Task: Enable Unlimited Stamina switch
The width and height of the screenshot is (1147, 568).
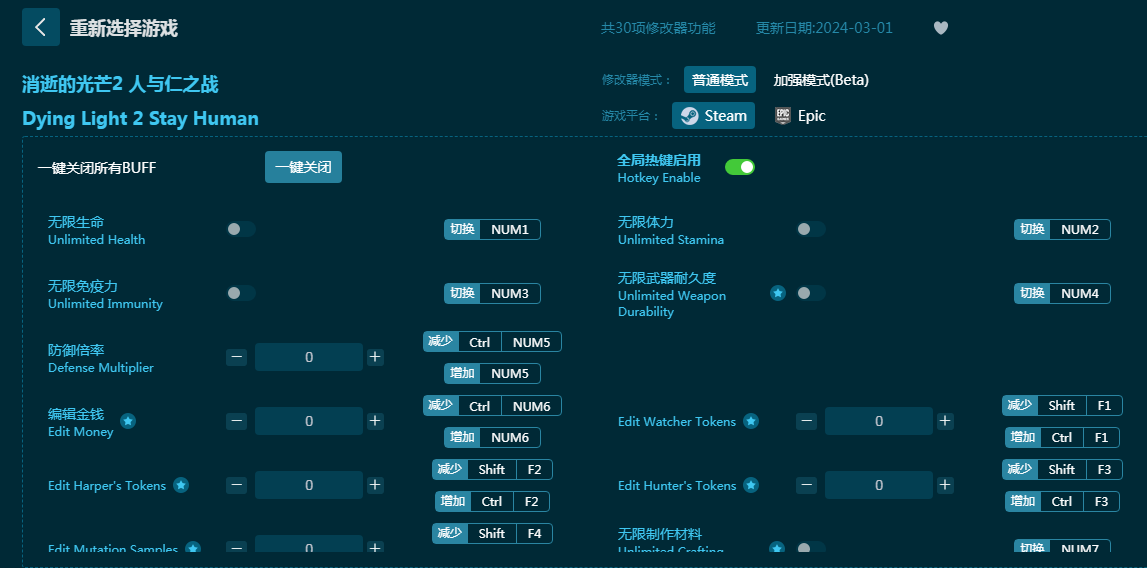Action: click(x=811, y=229)
